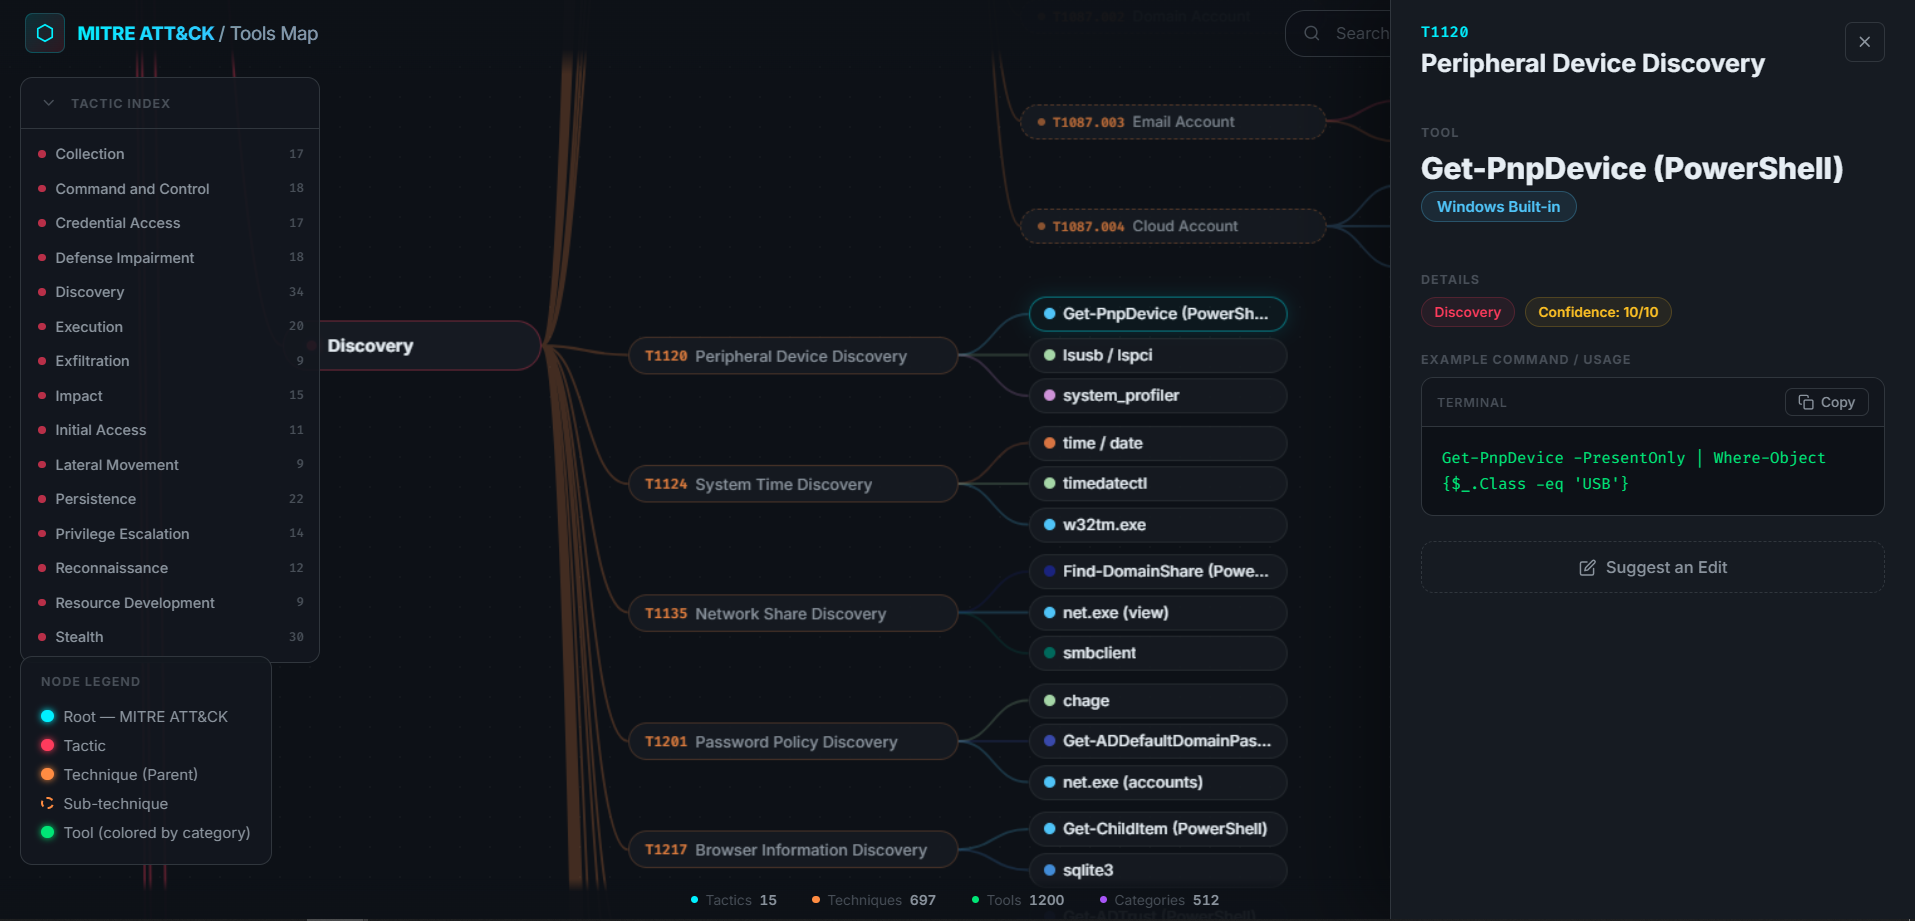Select Initial Access tactic
The height and width of the screenshot is (921, 1915).
(170, 430)
